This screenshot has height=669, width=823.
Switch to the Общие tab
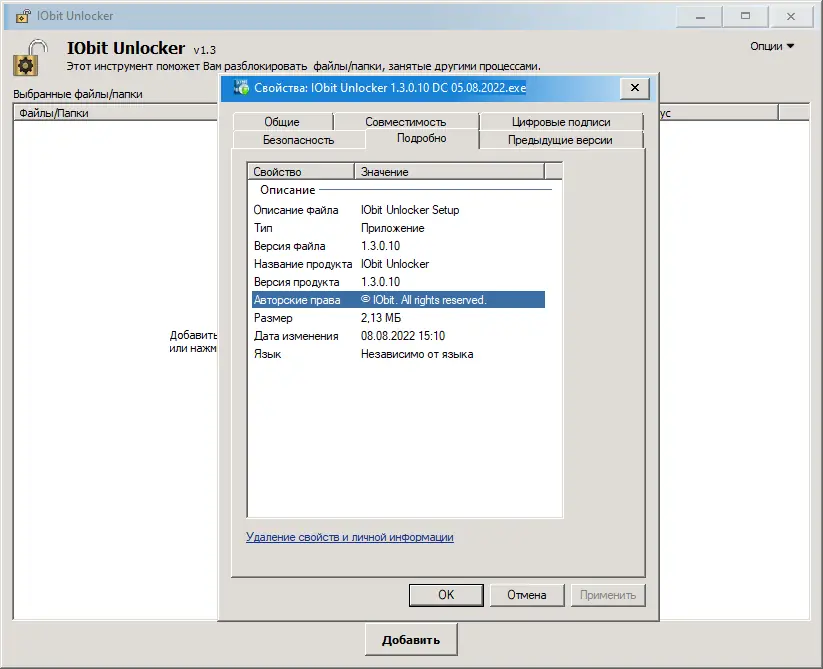282,122
